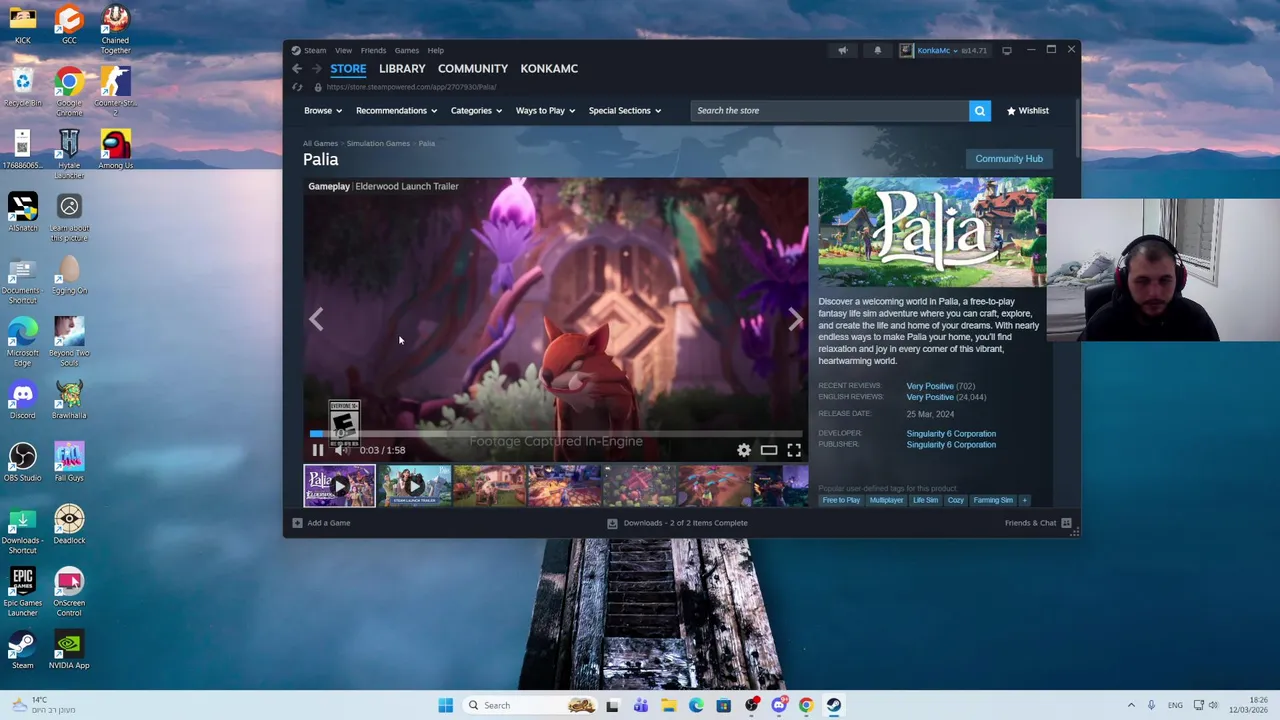Screen dimensions: 1280x720
Task: Click the Search the store field
Action: (x=829, y=111)
